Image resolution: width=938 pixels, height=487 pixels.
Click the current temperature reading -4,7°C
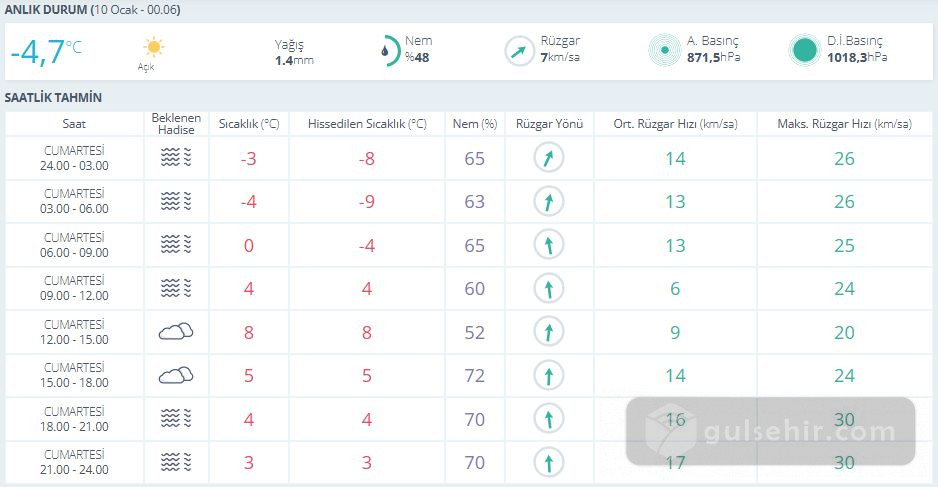46,51
